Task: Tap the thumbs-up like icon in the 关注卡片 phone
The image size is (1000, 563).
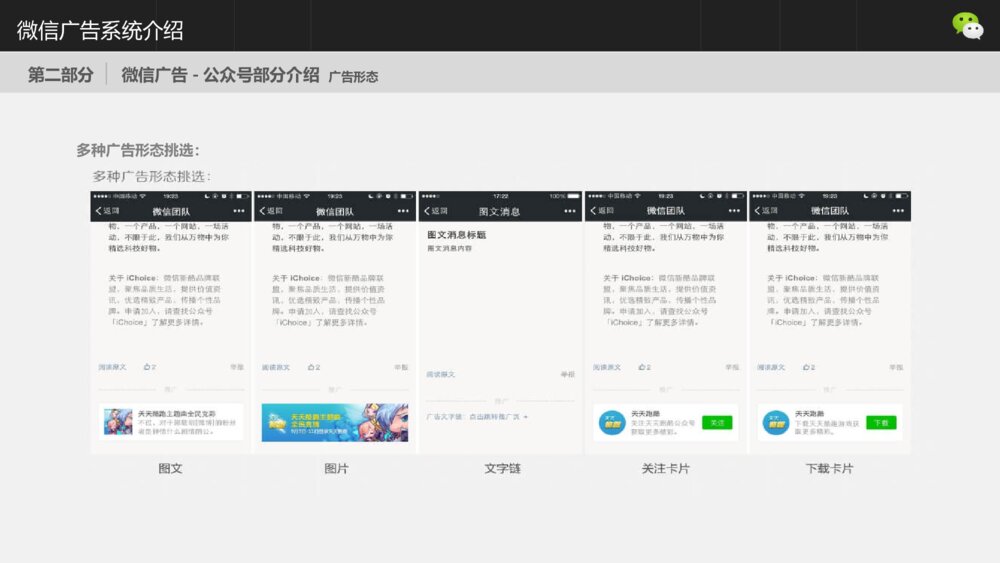Action: 642,367
